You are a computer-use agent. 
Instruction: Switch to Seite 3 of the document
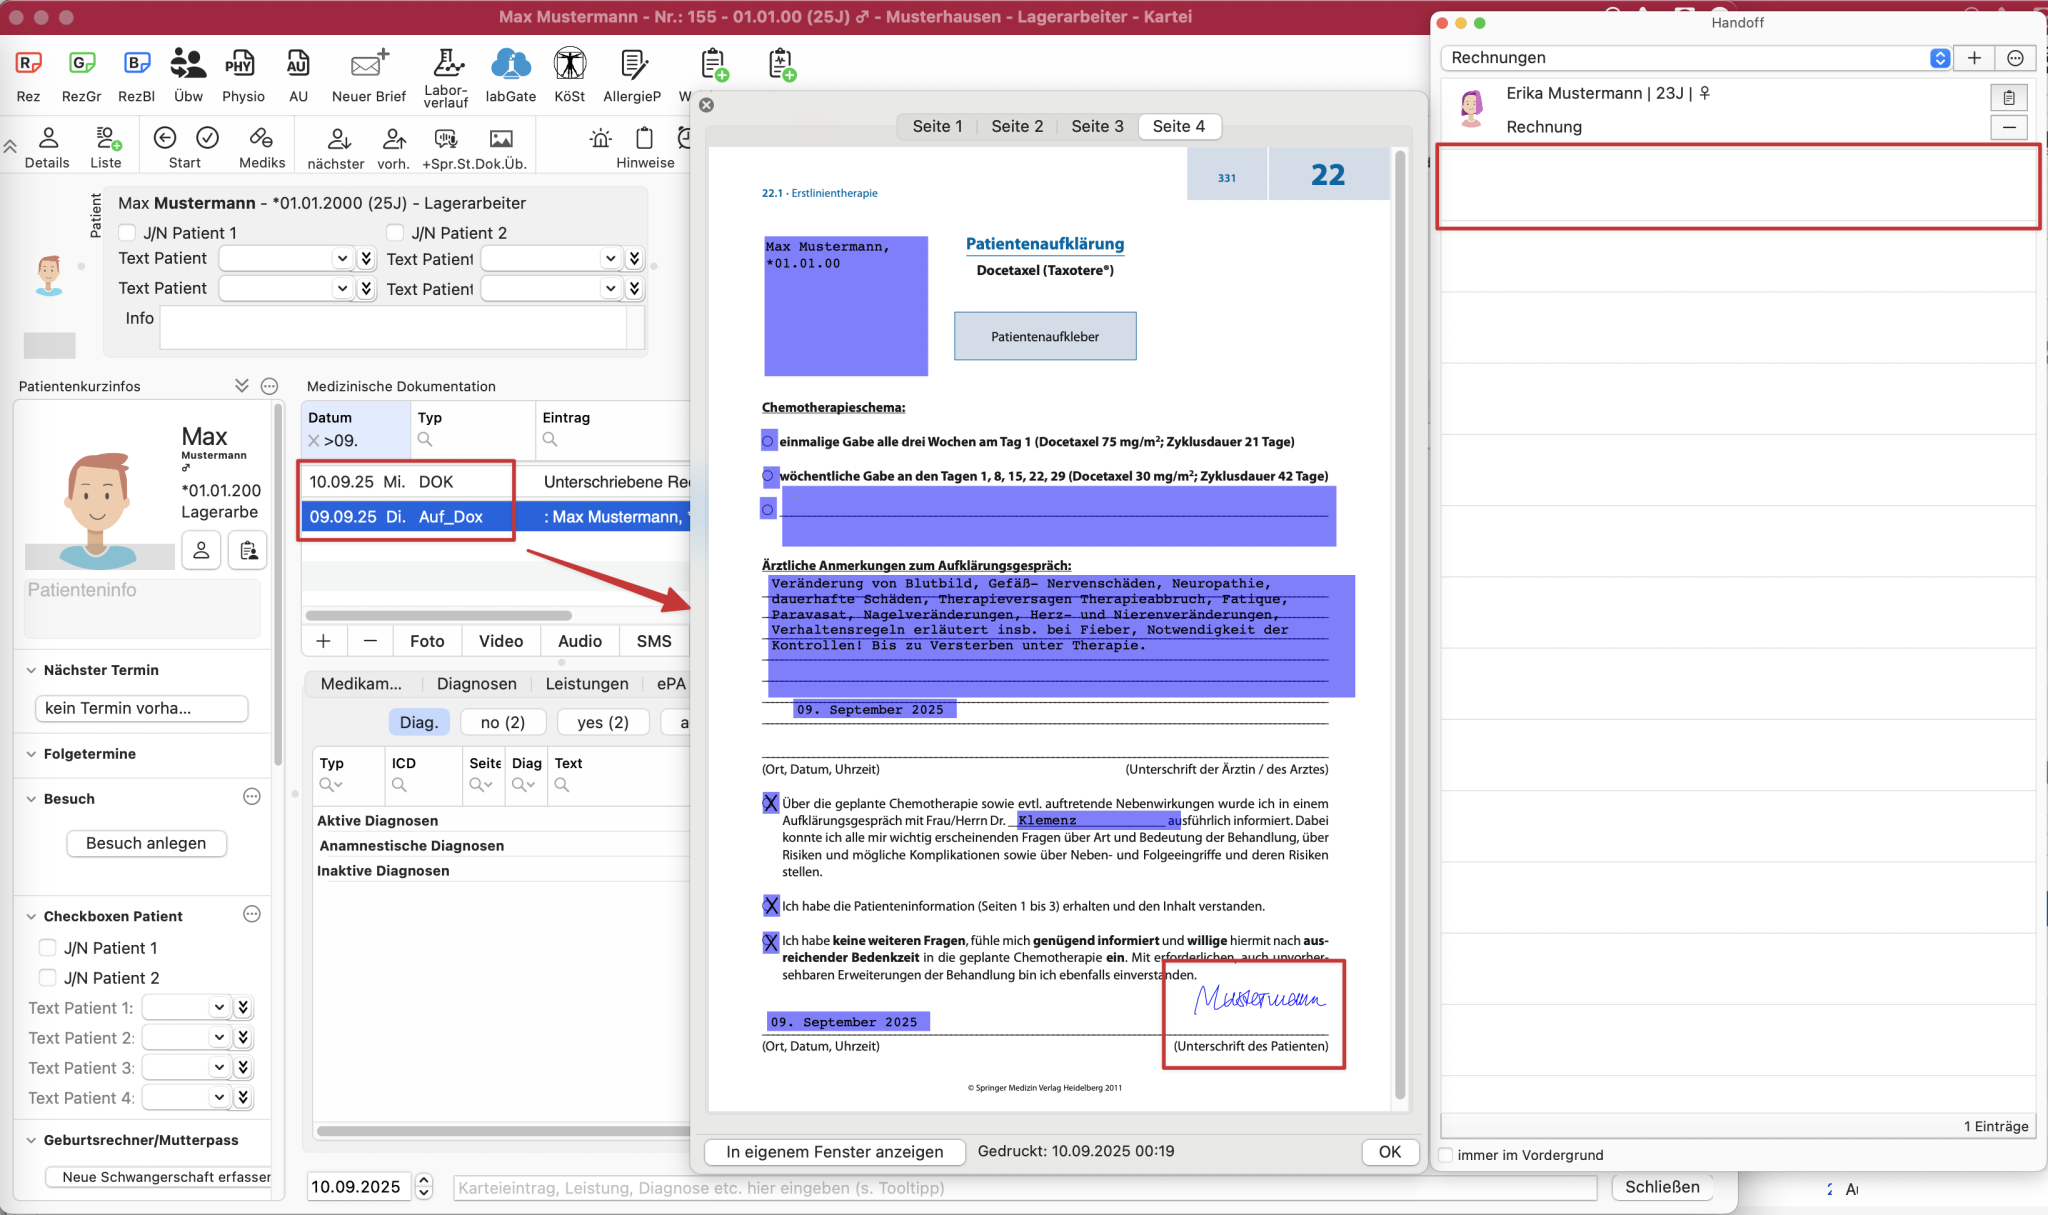pos(1097,126)
